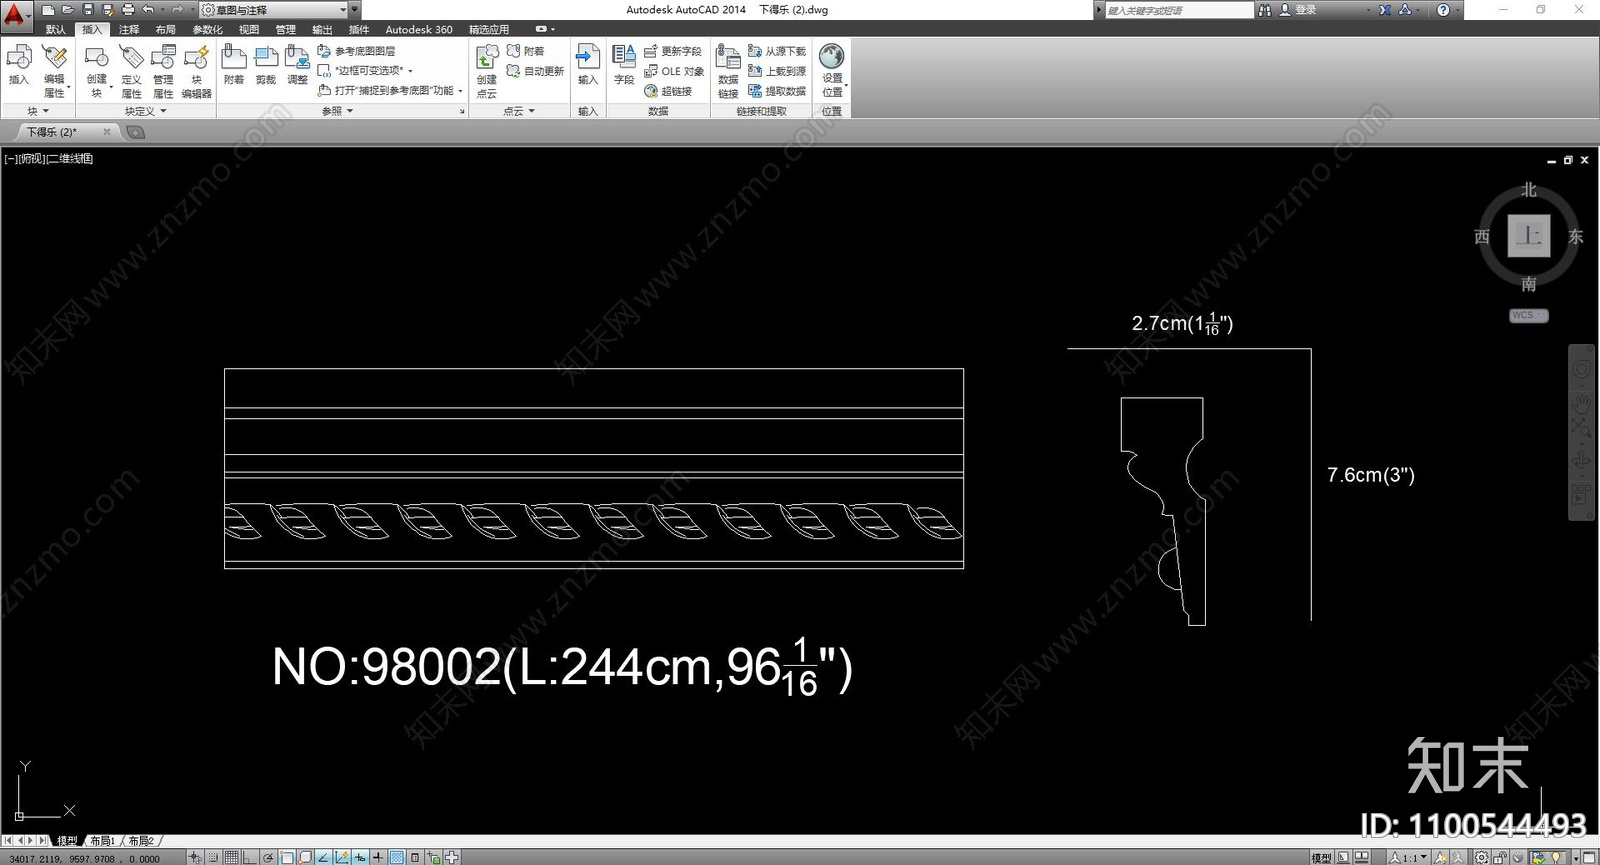Viewport: 1600px width, 865px height.
Task: Click the Save icon in quick access toolbar
Action: tap(88, 10)
